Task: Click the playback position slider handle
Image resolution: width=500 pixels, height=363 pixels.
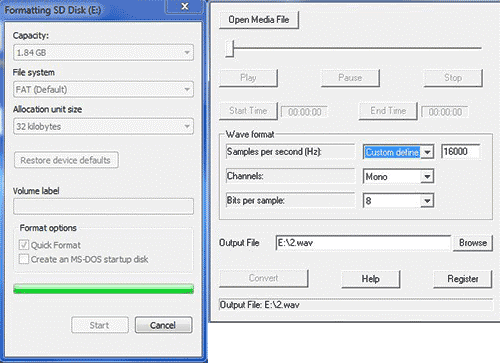Action: click(x=230, y=48)
